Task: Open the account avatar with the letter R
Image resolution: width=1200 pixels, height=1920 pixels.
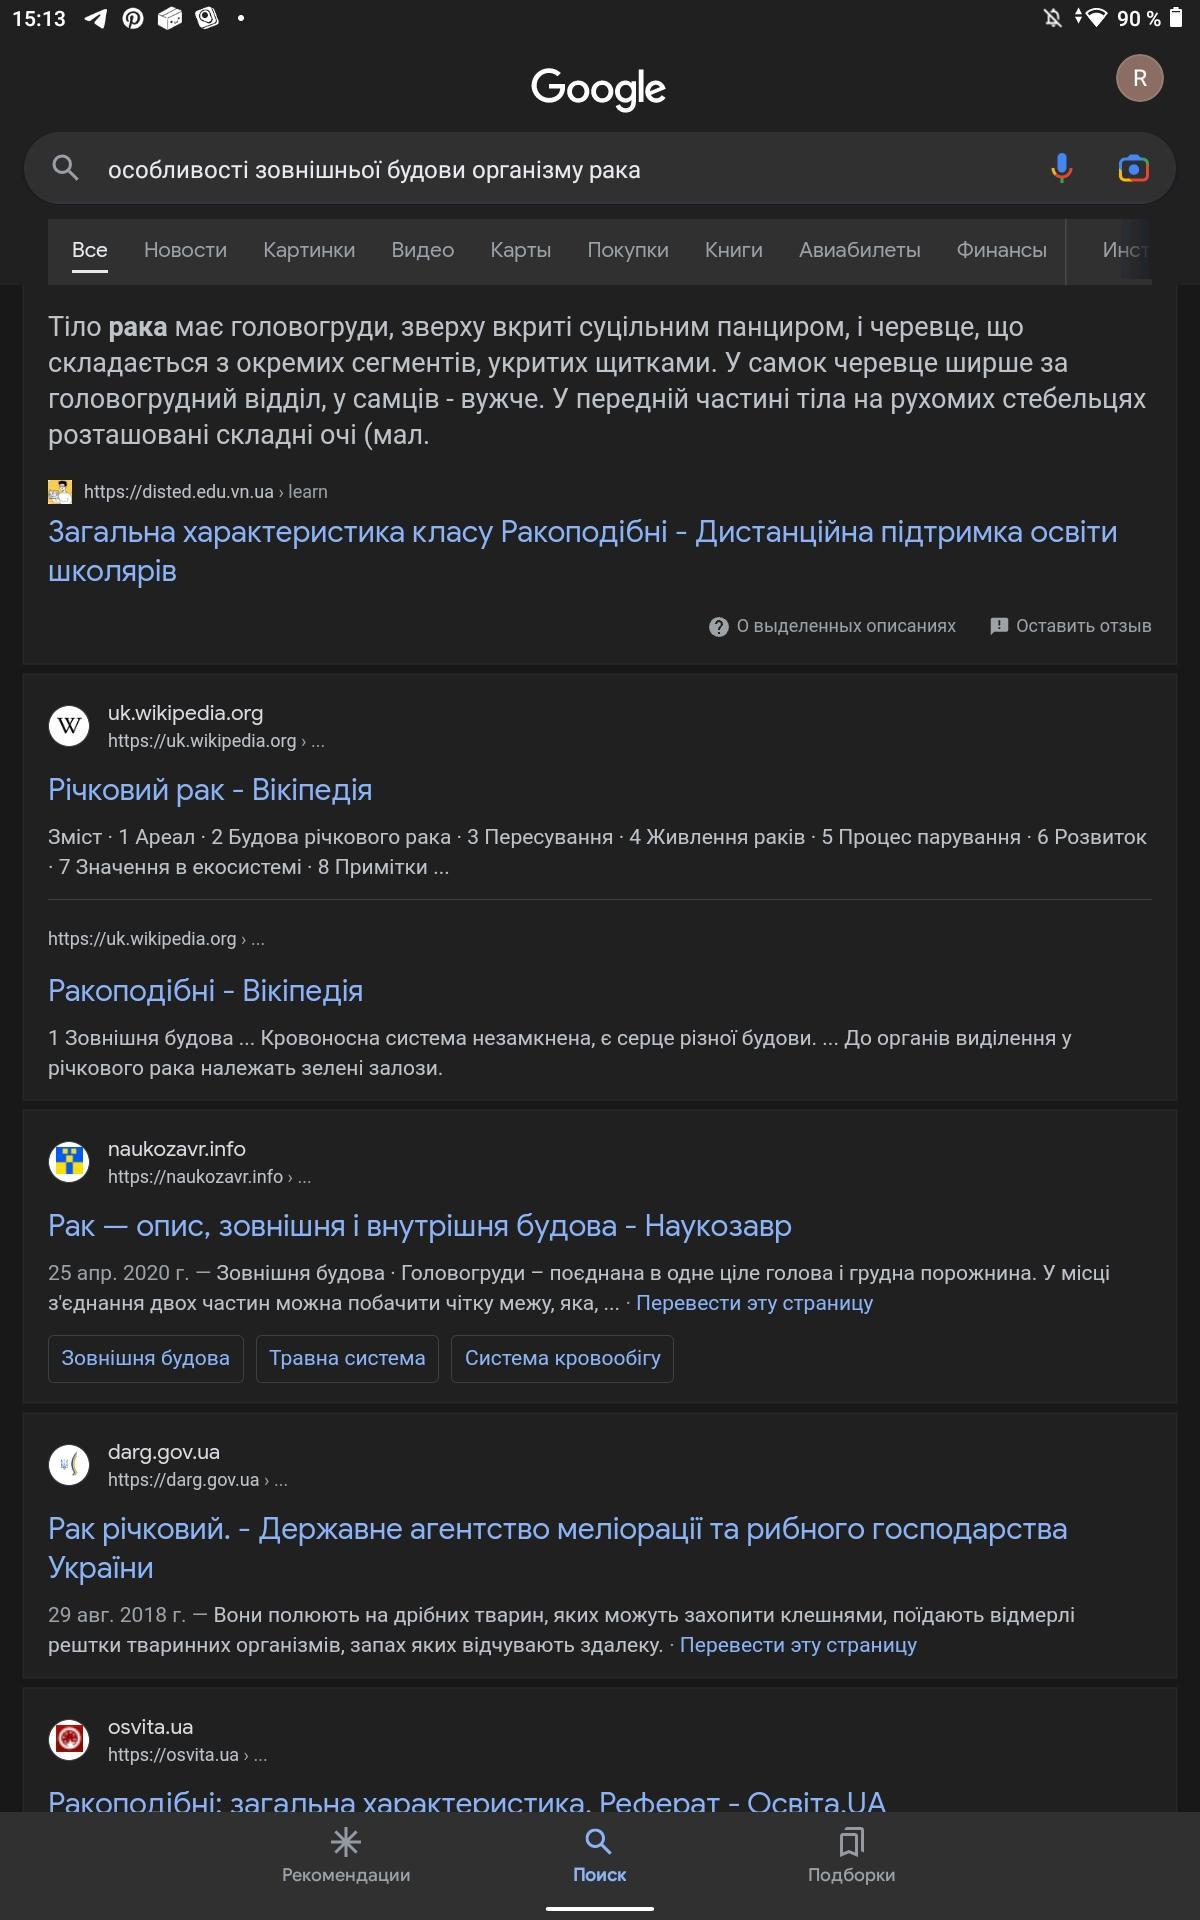Action: point(1139,78)
